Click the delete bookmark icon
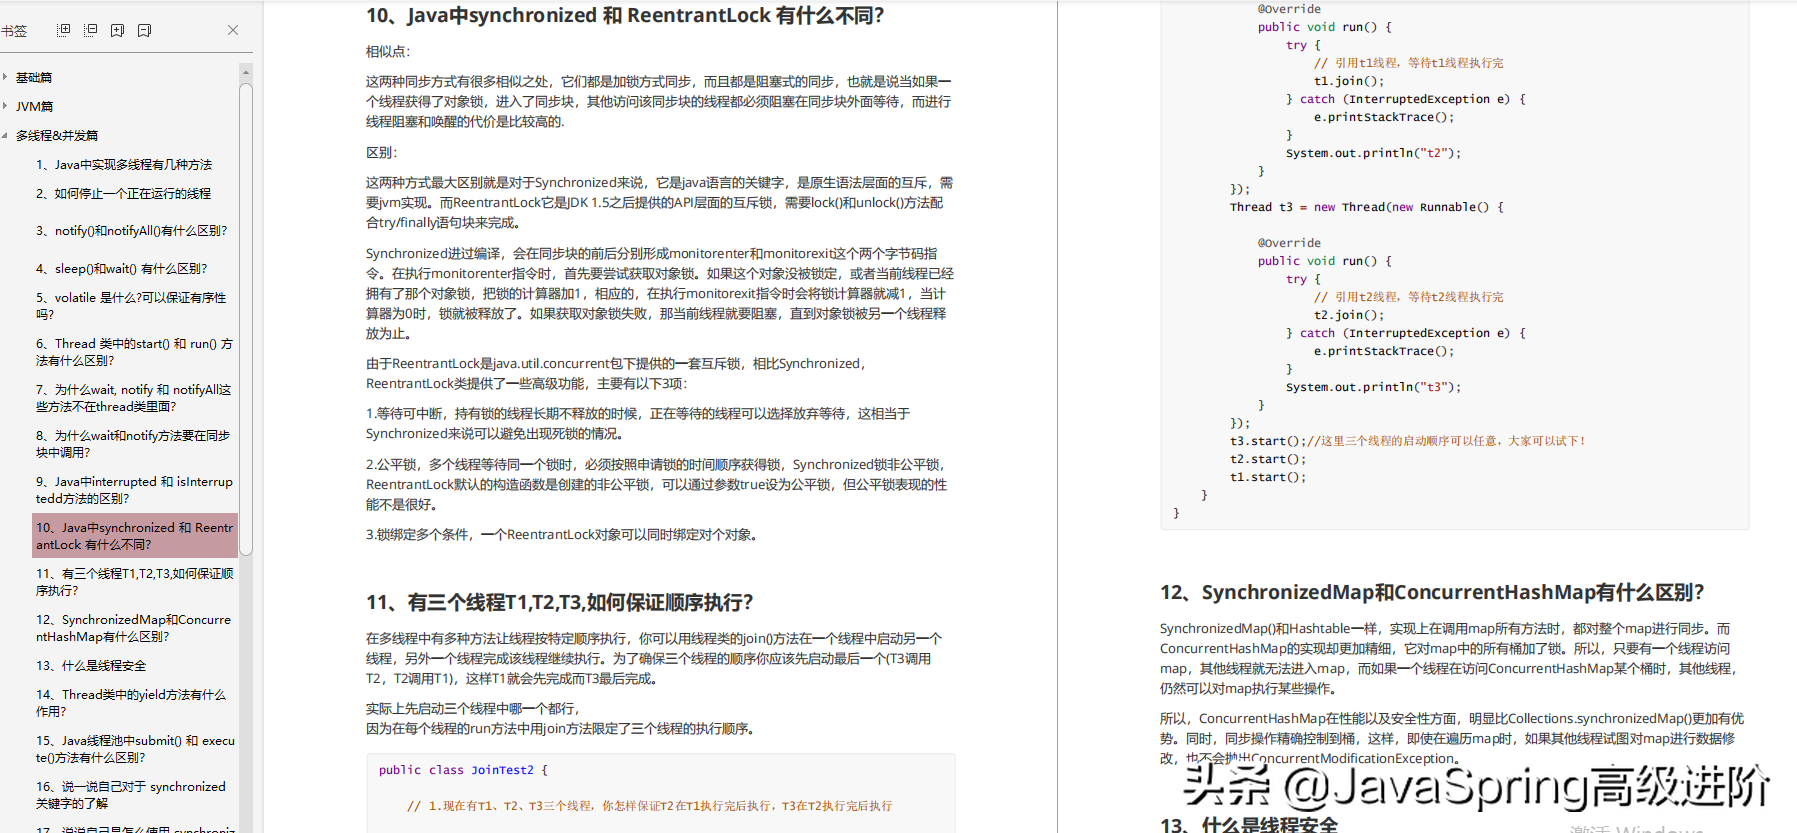1797x833 pixels. 144,30
